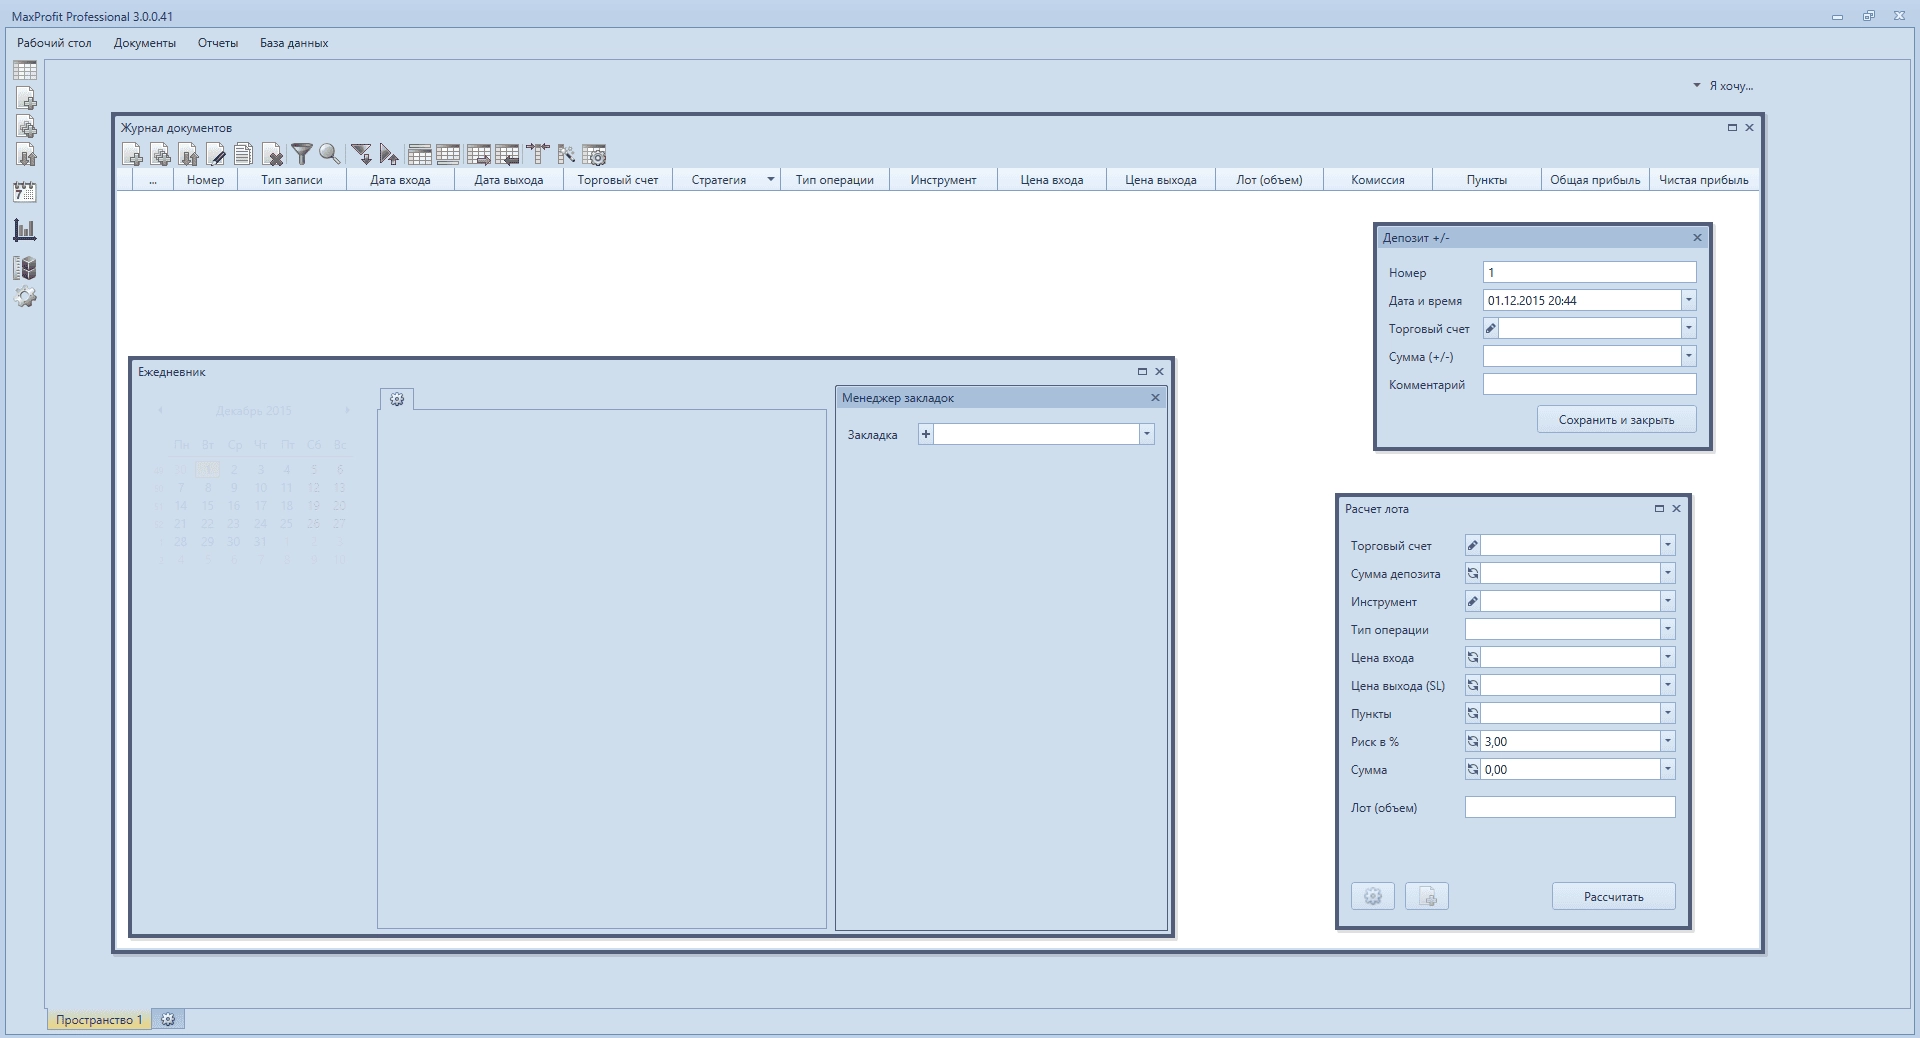
Task: Click the funnel with down arrow icon
Action: [362, 154]
